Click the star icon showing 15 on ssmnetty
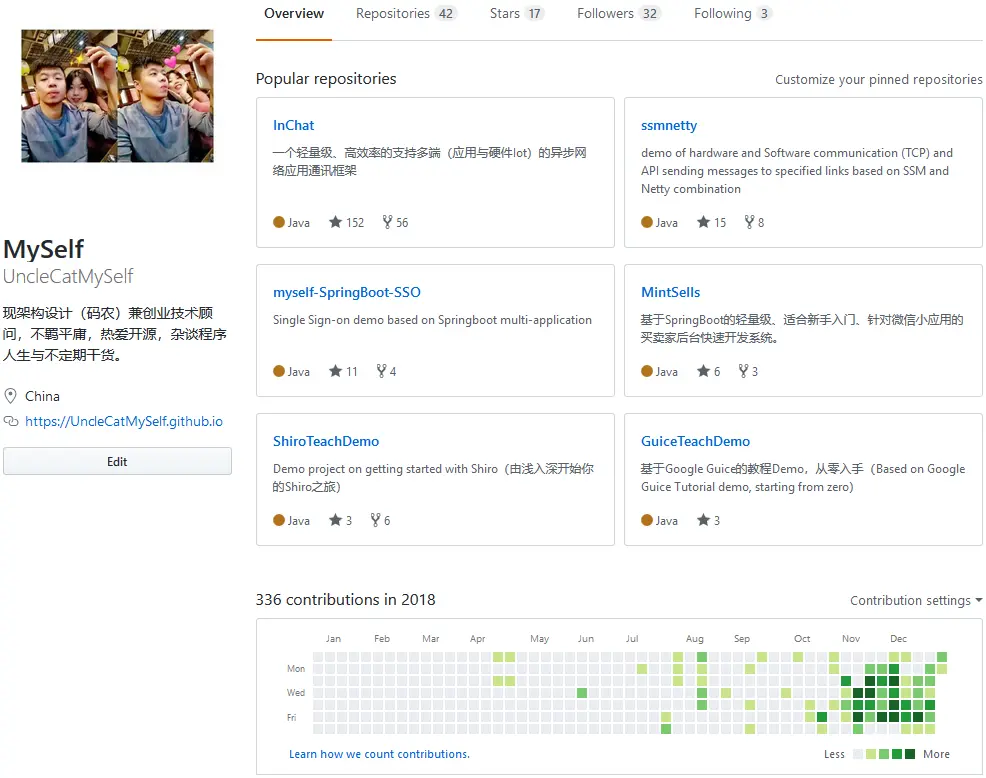This screenshot has height=778, width=986. pyautogui.click(x=703, y=222)
